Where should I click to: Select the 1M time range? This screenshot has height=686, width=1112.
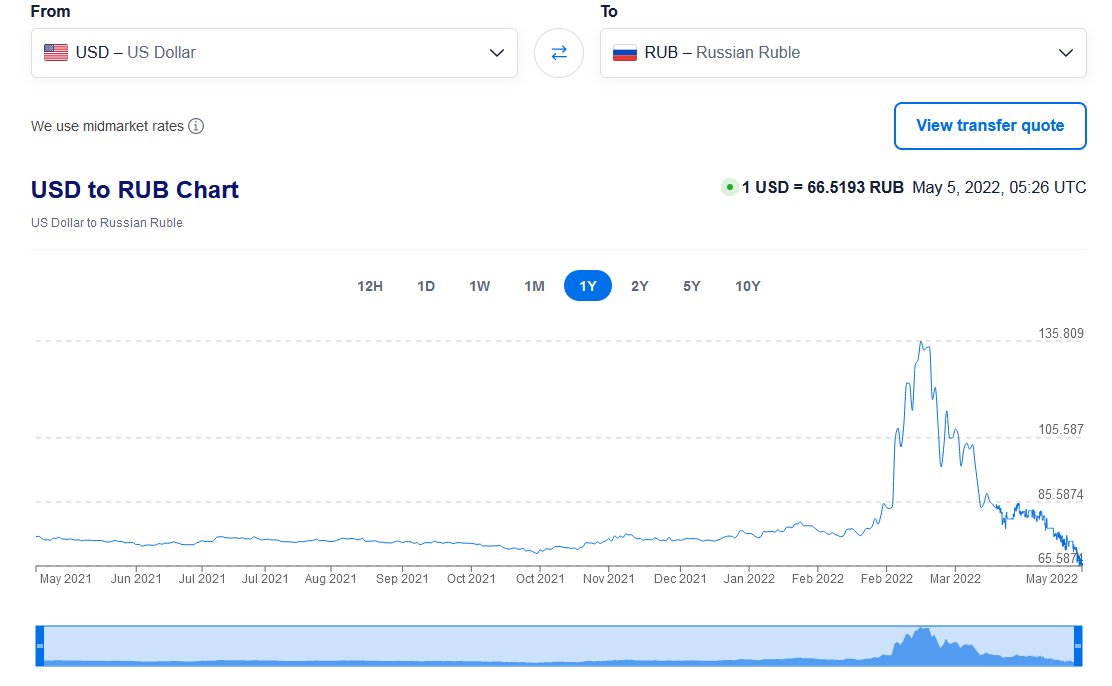point(534,286)
